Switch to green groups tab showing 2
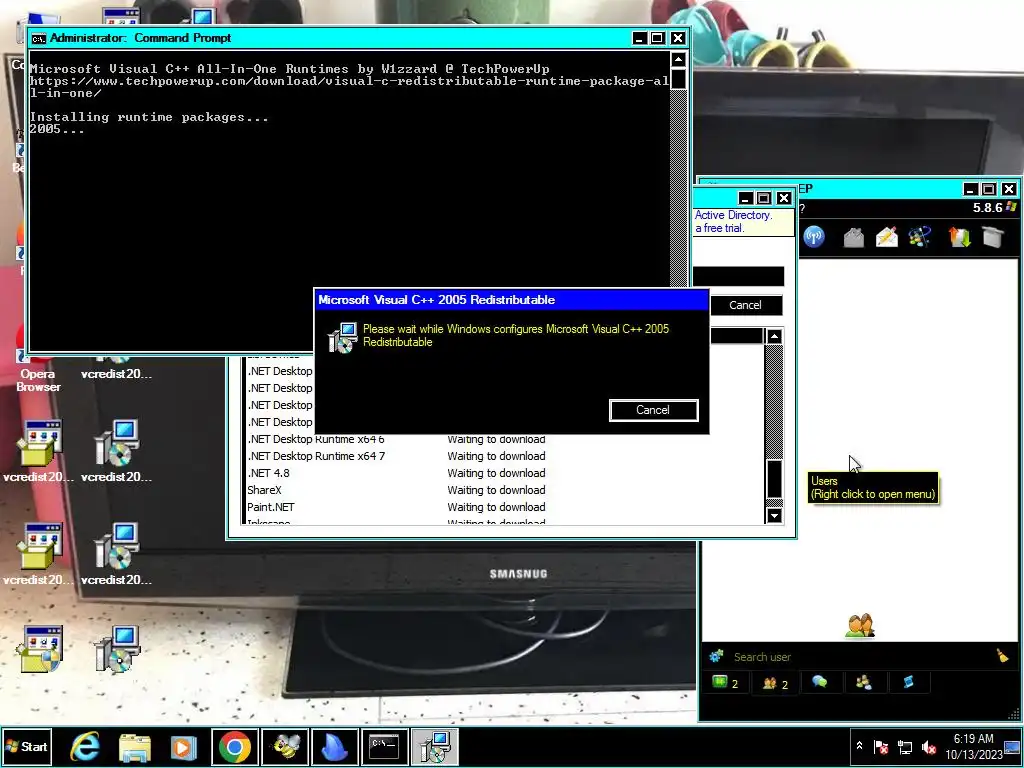Viewport: 1024px width, 768px height. (x=725, y=683)
